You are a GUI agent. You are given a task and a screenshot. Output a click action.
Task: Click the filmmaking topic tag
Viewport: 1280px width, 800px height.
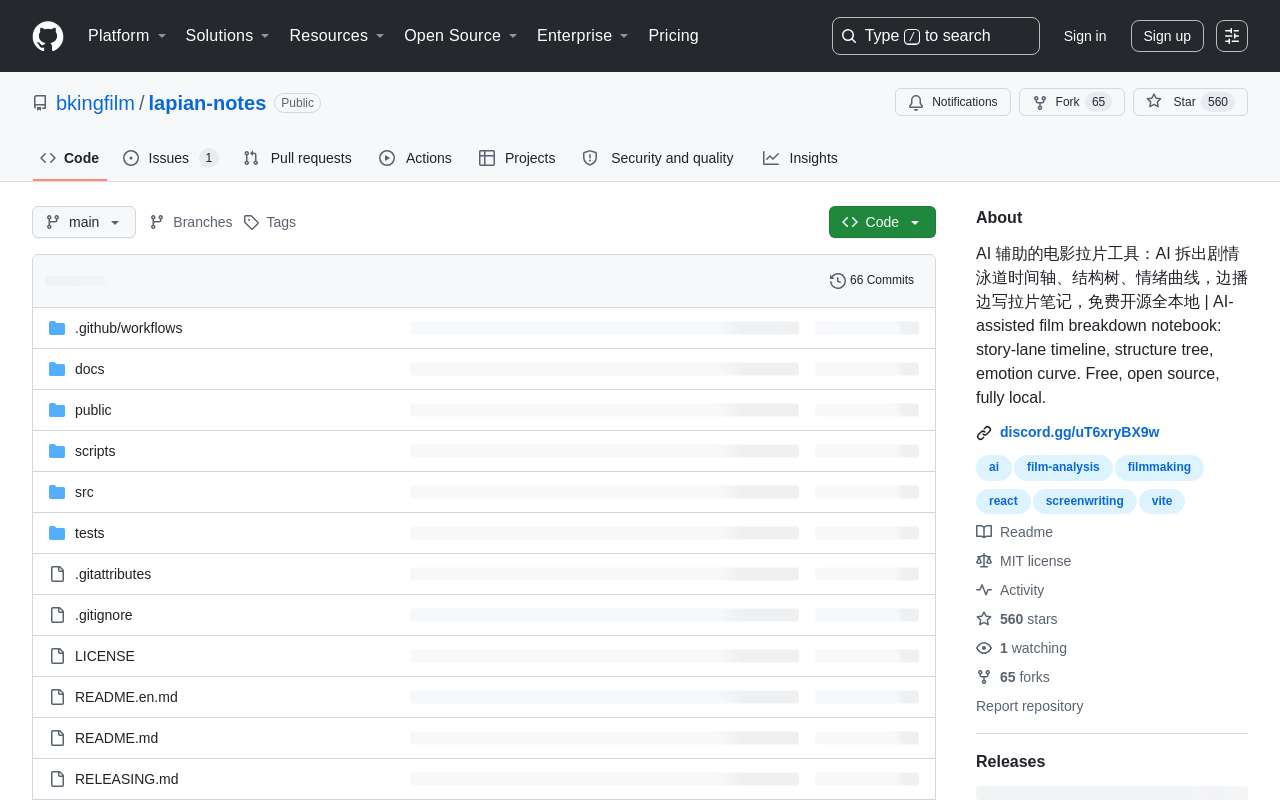click(1159, 467)
